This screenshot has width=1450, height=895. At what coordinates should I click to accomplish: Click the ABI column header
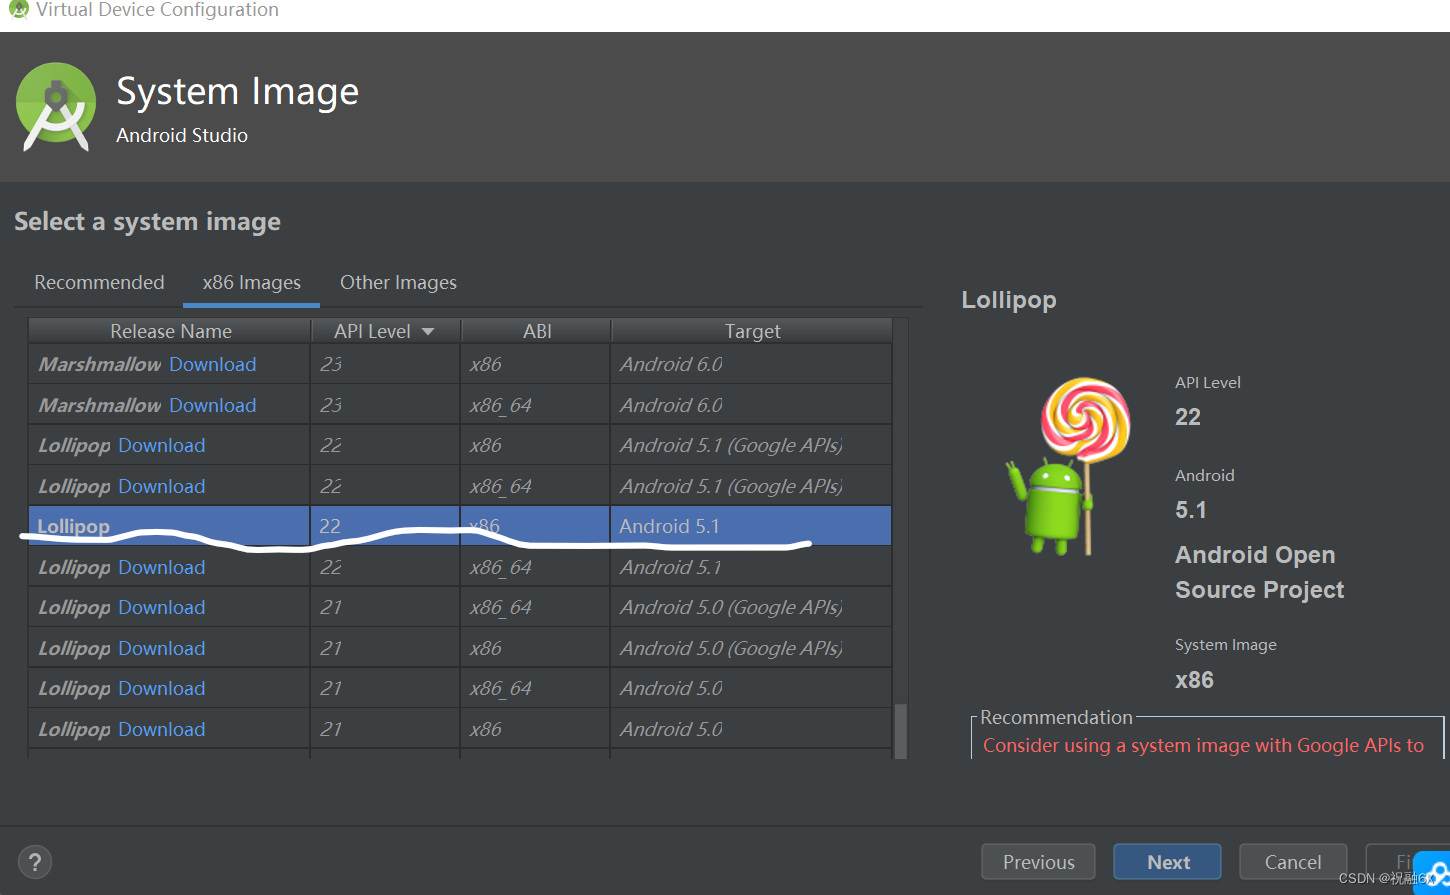537,331
